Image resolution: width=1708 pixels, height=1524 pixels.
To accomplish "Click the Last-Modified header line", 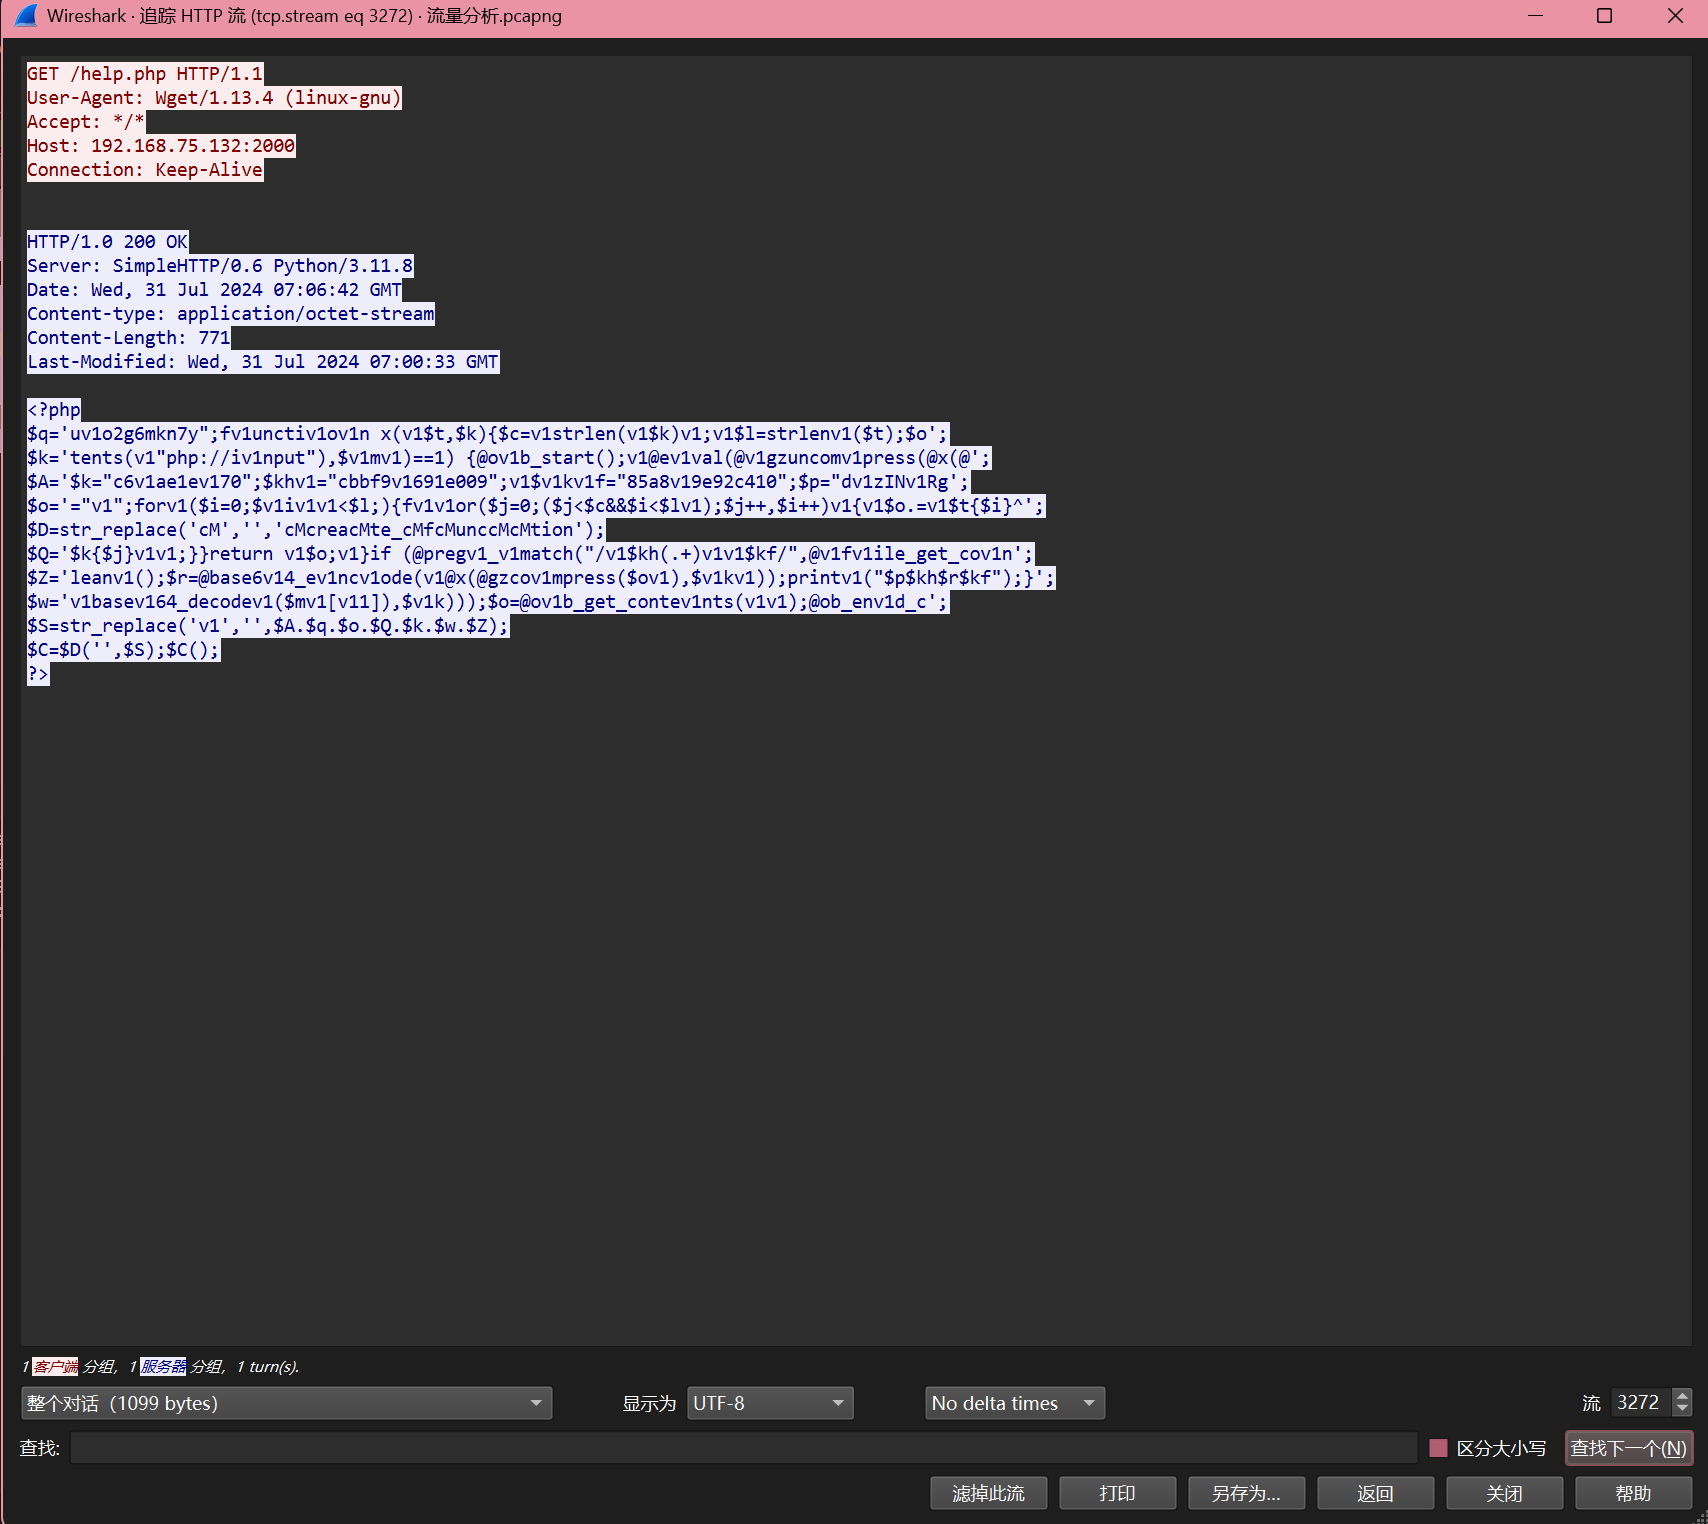I will coord(263,362).
